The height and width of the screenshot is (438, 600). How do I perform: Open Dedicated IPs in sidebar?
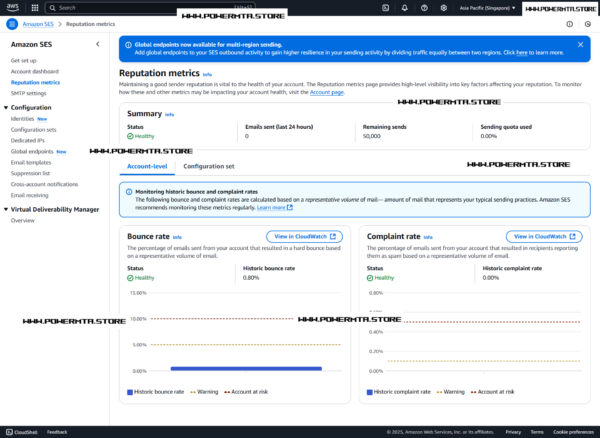(28, 141)
